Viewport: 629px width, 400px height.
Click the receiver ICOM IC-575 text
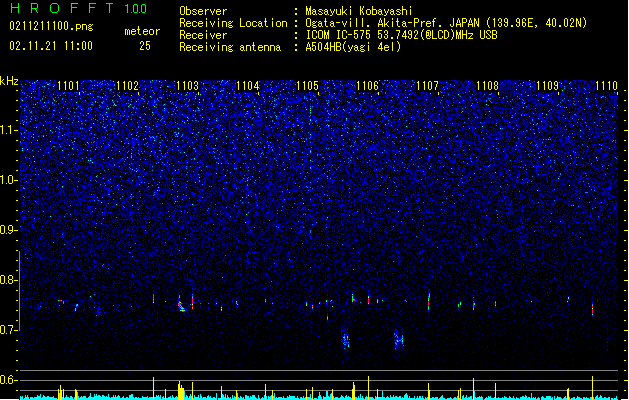339,35
